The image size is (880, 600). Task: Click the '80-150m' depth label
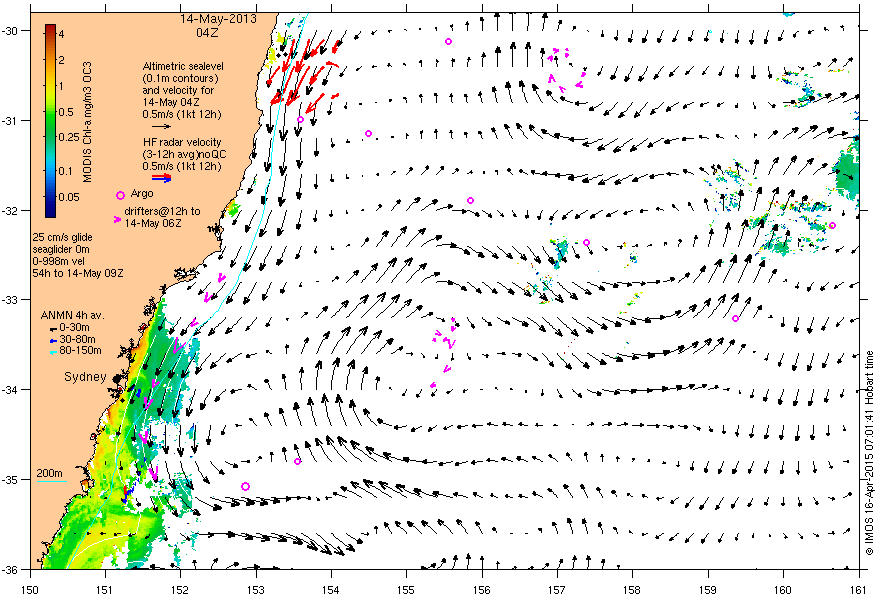[80, 351]
